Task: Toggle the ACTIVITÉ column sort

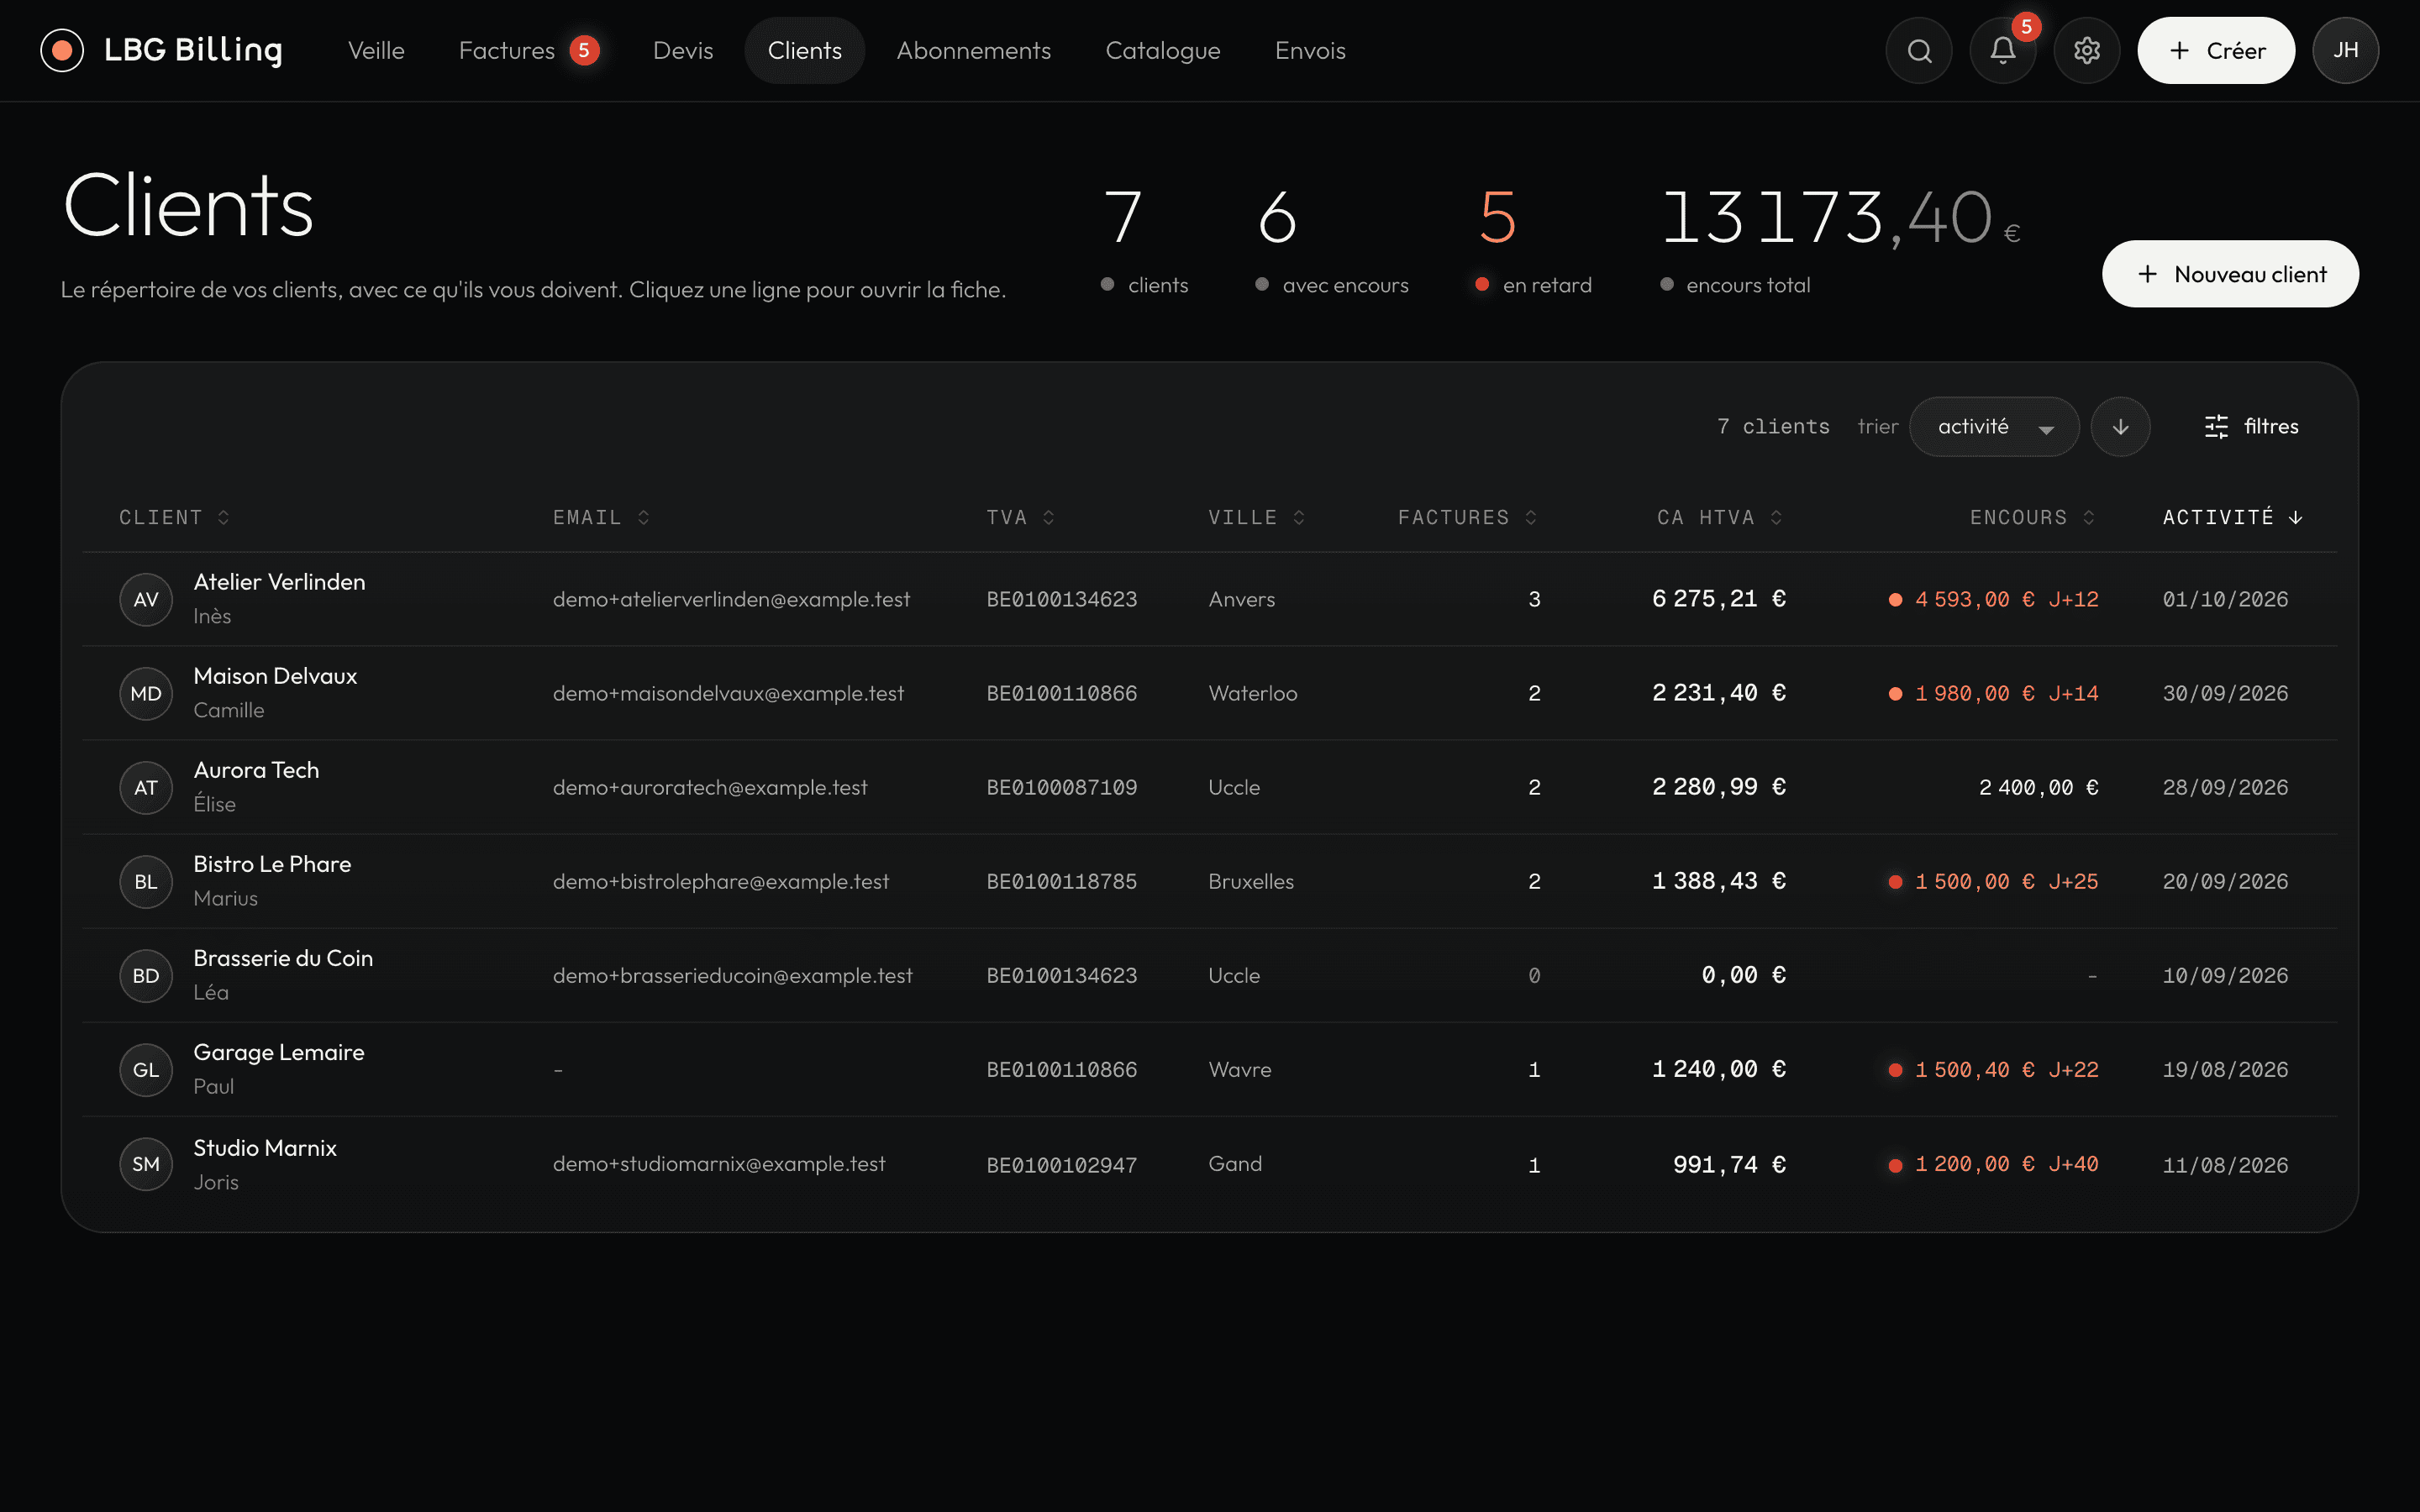Action: 2232,517
